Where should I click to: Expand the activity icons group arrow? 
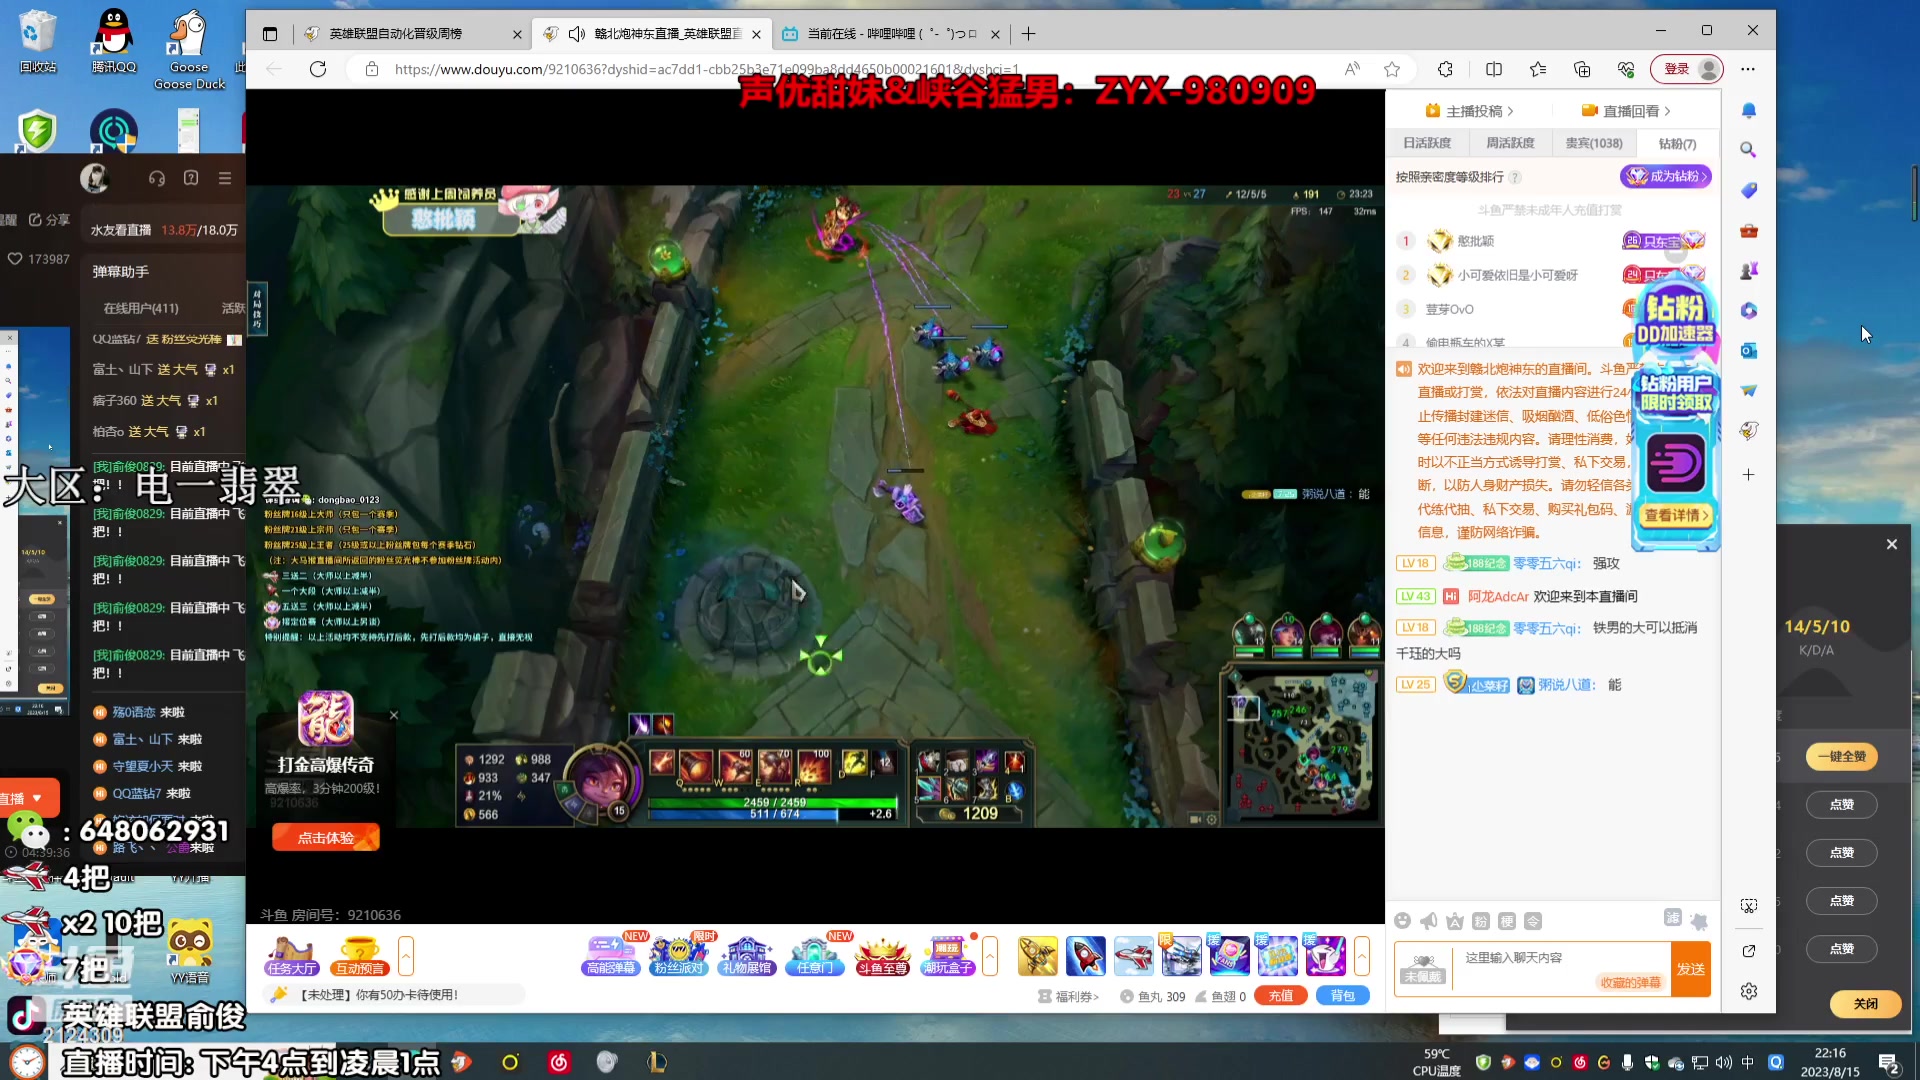pyautogui.click(x=990, y=956)
